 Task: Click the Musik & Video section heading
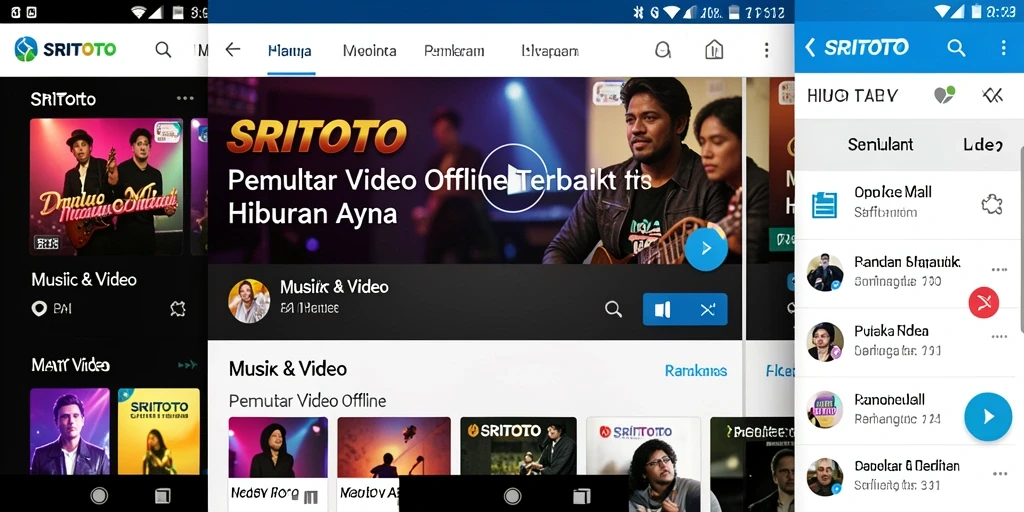287,369
